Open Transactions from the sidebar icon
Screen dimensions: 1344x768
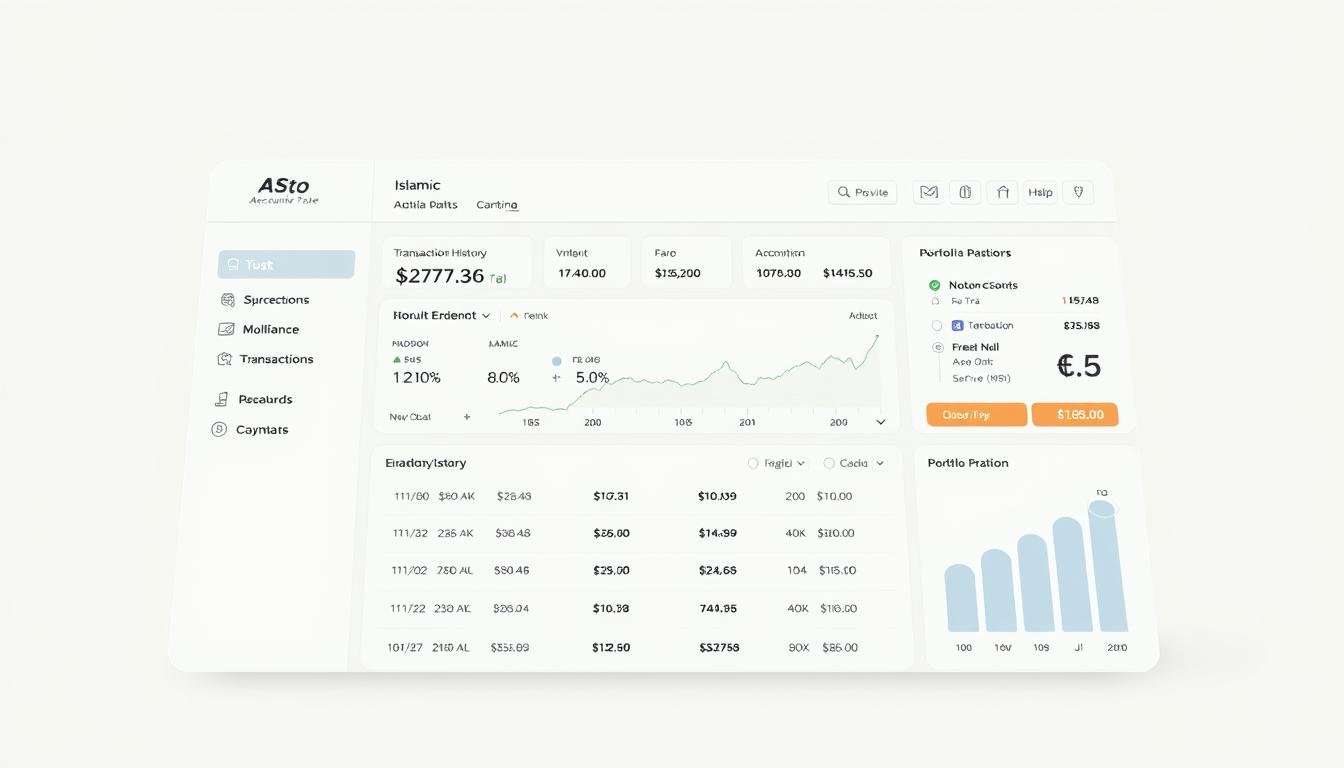[226, 359]
